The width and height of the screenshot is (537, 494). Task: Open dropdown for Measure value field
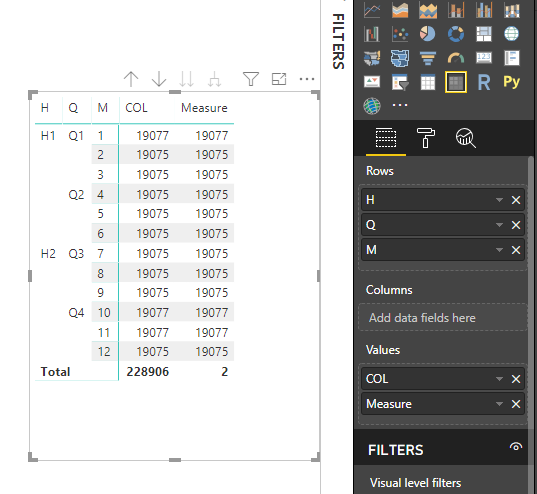point(499,404)
